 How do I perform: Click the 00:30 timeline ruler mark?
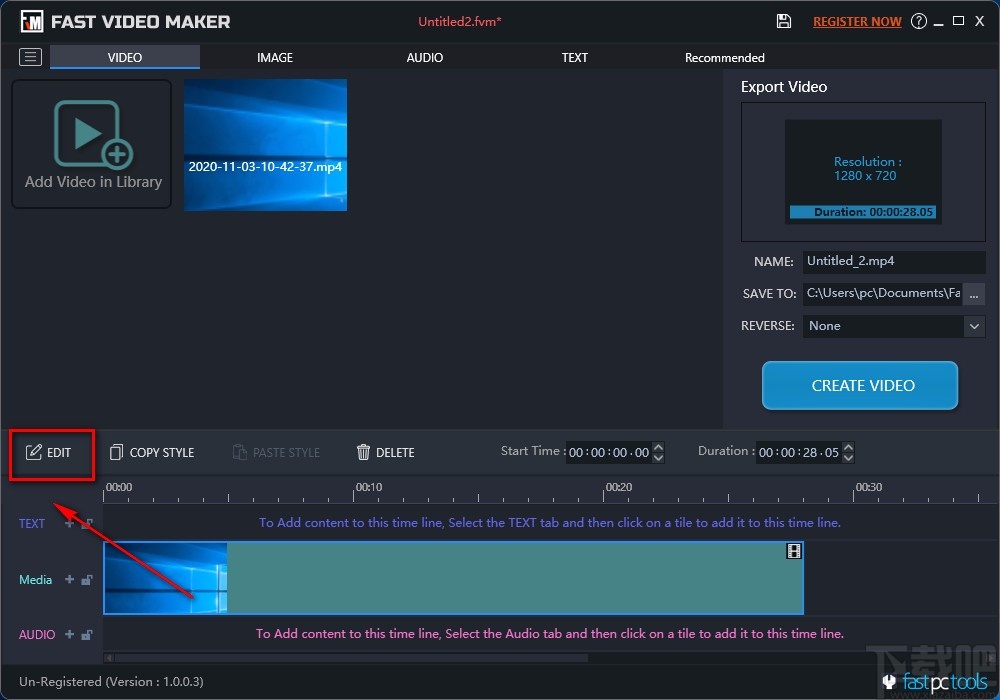(x=869, y=487)
